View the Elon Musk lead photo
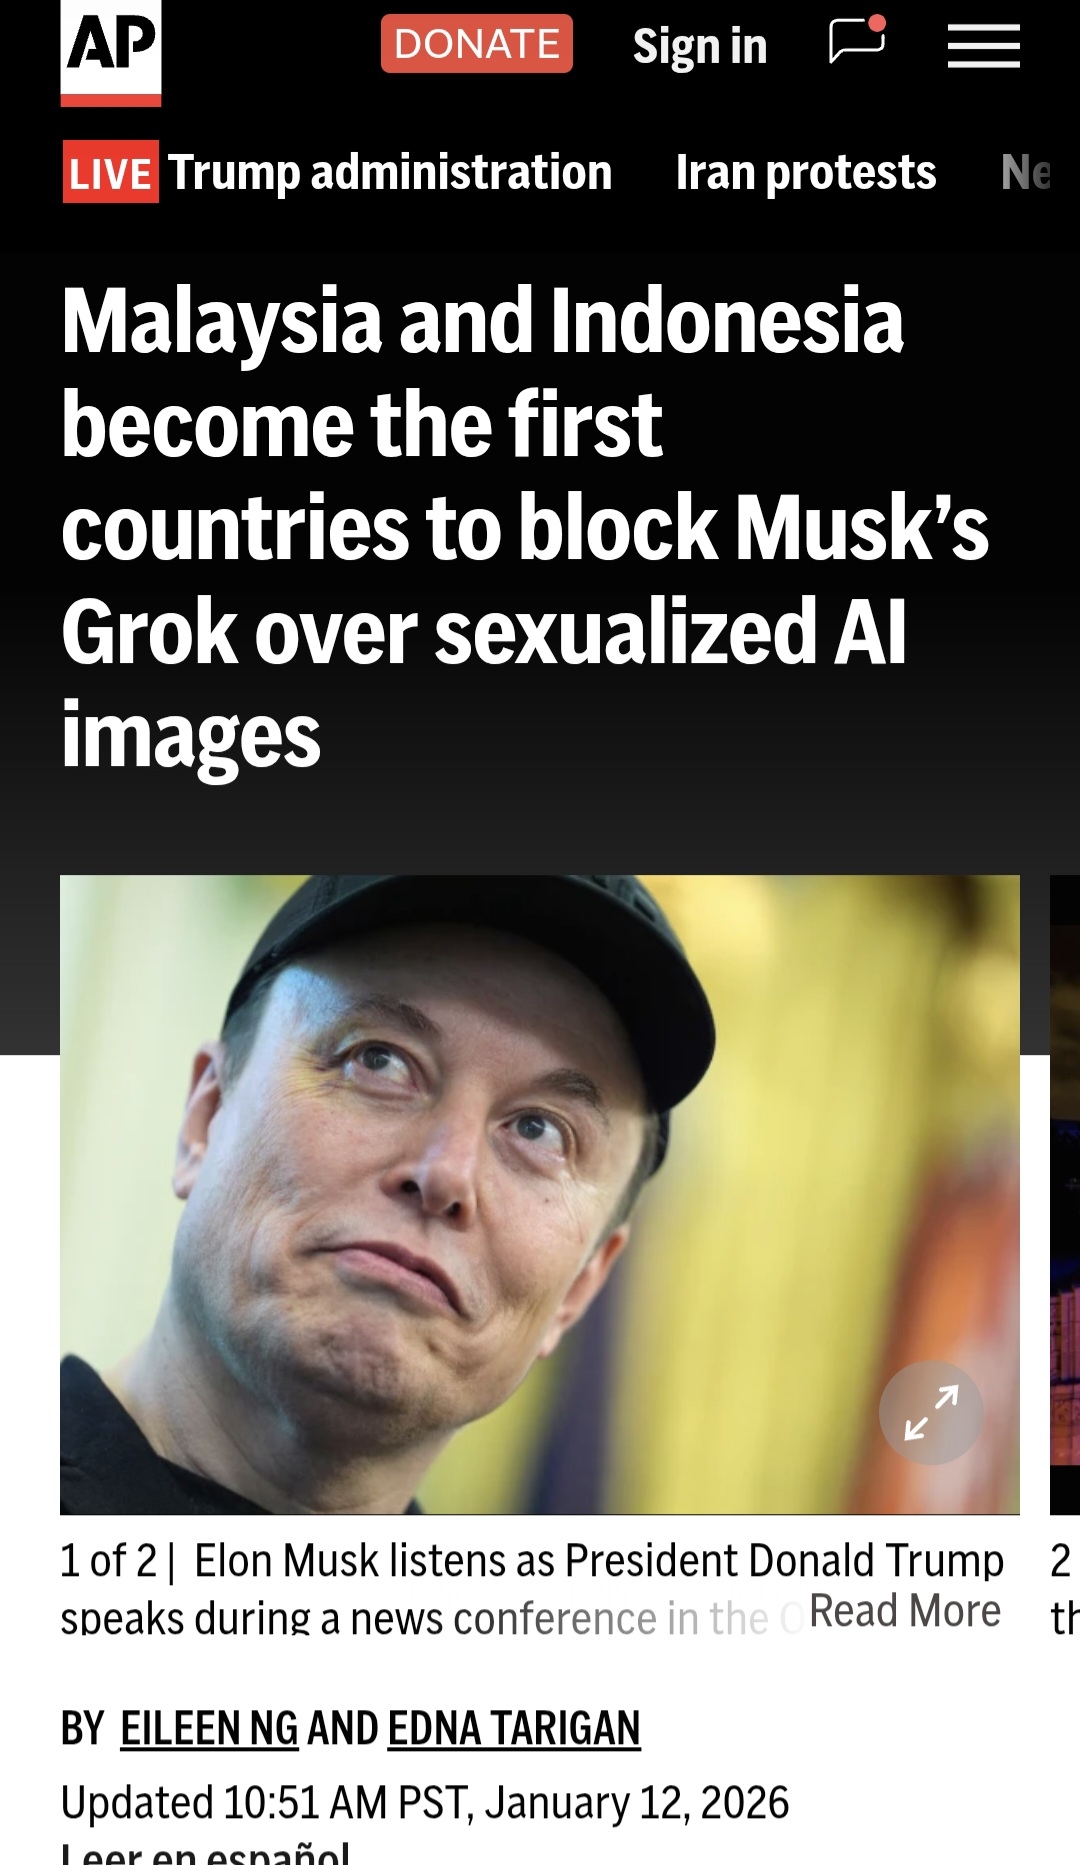 click(x=540, y=1194)
